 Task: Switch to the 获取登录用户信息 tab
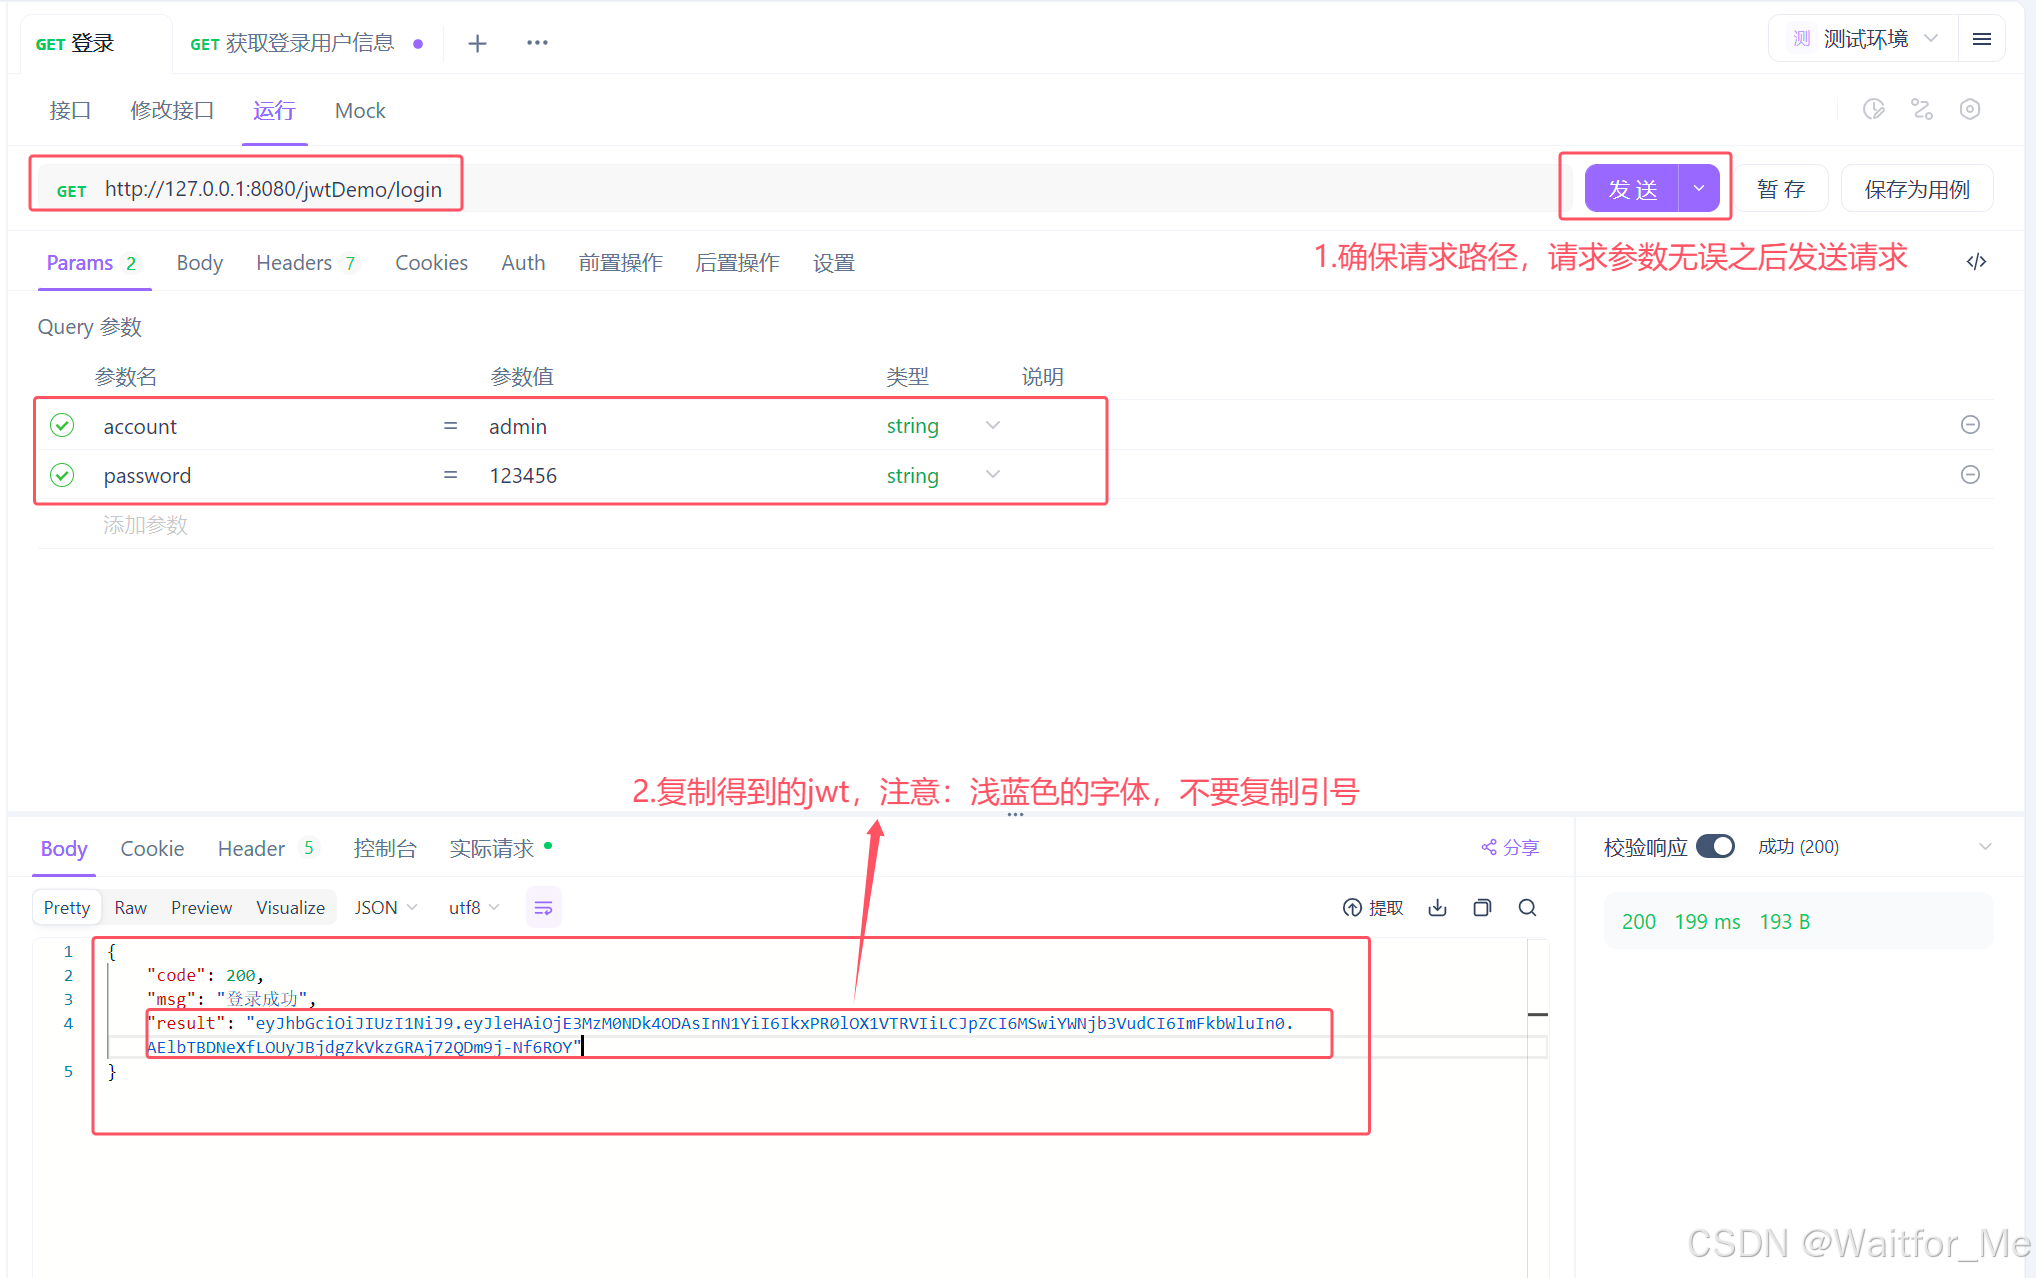[306, 44]
